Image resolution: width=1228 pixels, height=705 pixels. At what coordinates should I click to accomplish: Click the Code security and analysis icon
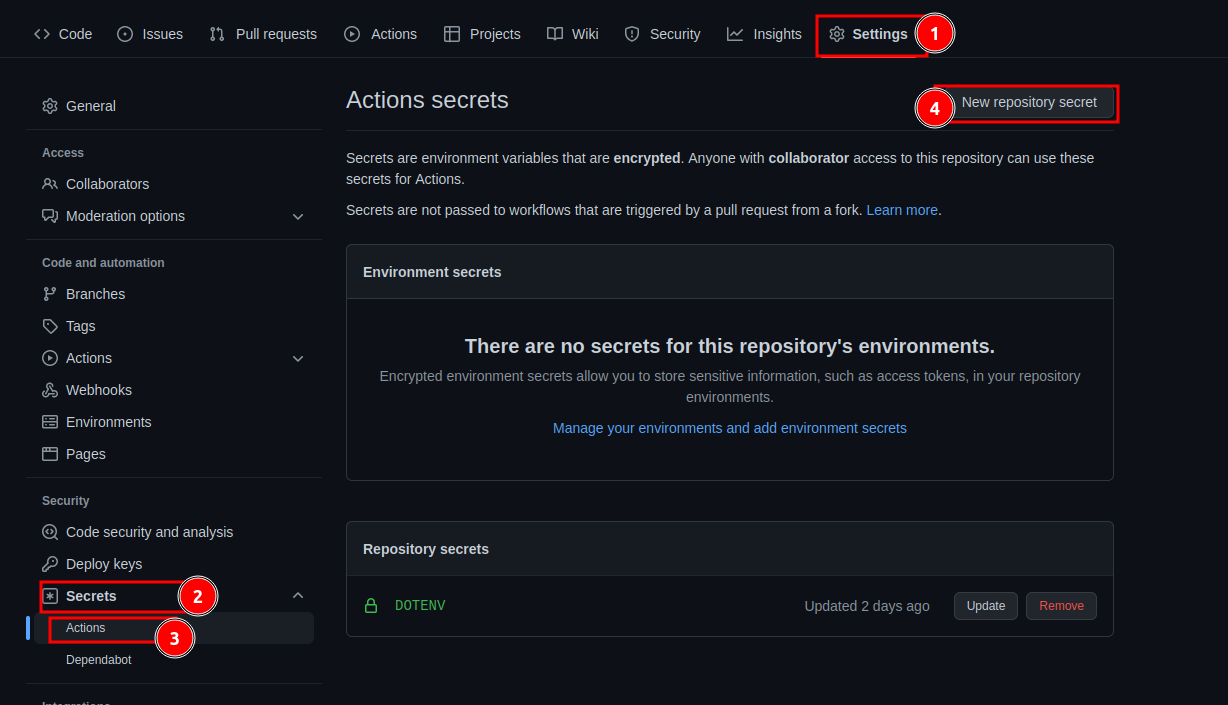click(50, 532)
